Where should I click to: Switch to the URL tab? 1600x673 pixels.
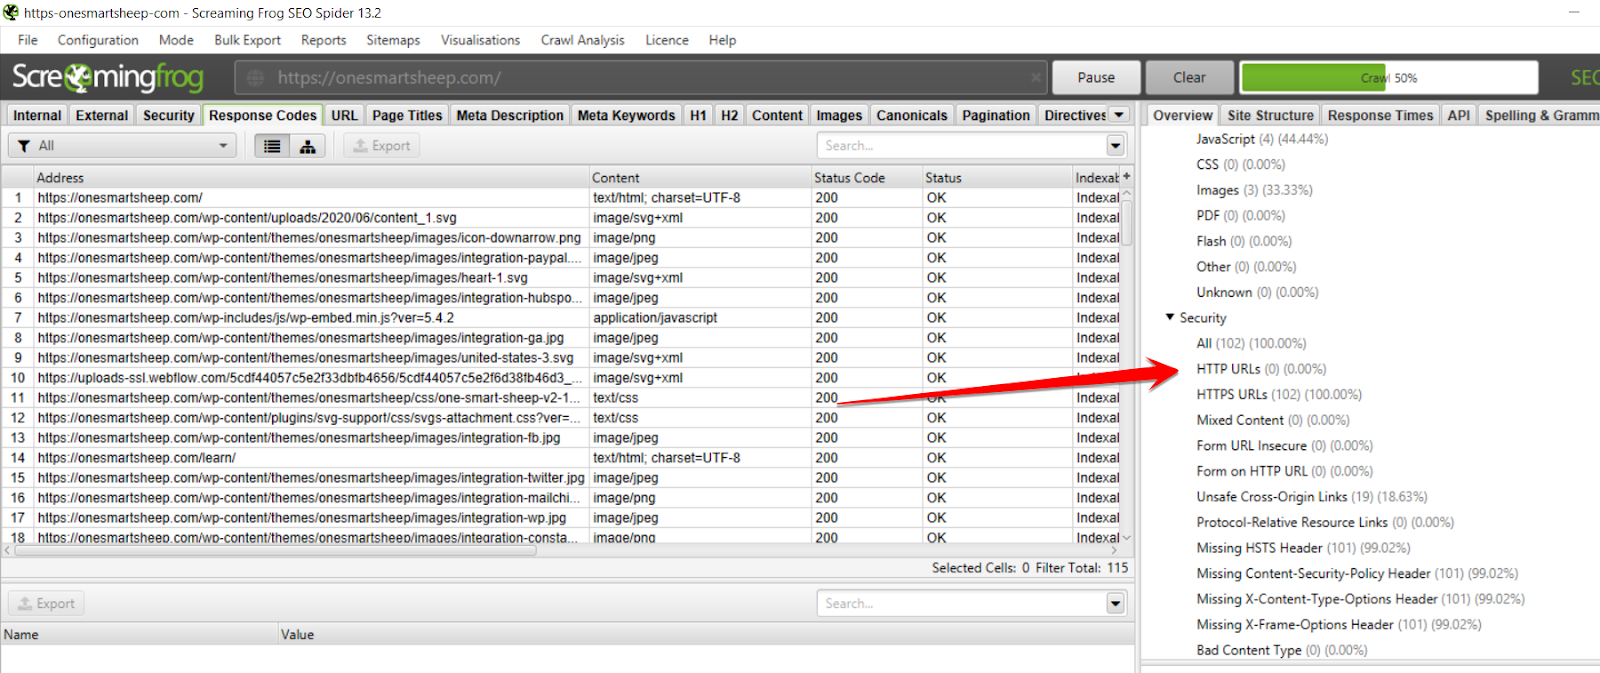pos(344,115)
